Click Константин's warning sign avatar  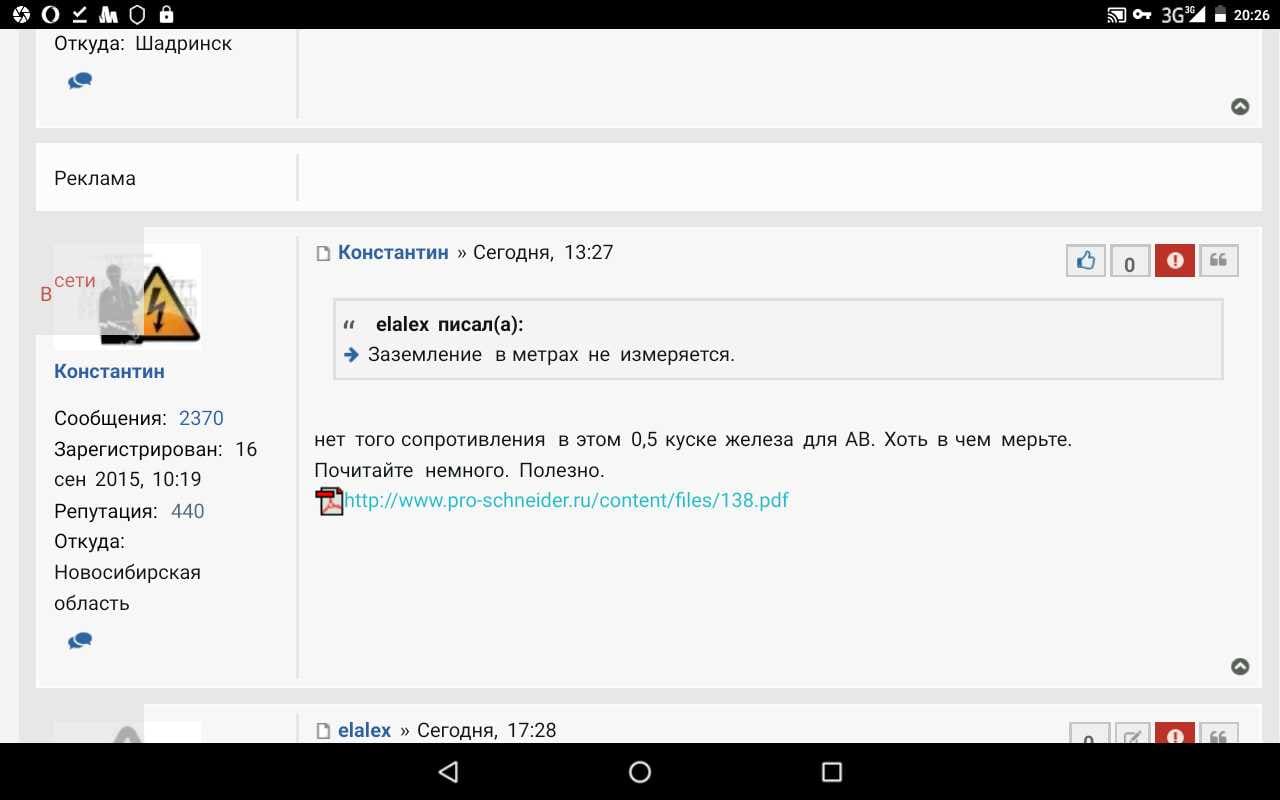point(150,300)
